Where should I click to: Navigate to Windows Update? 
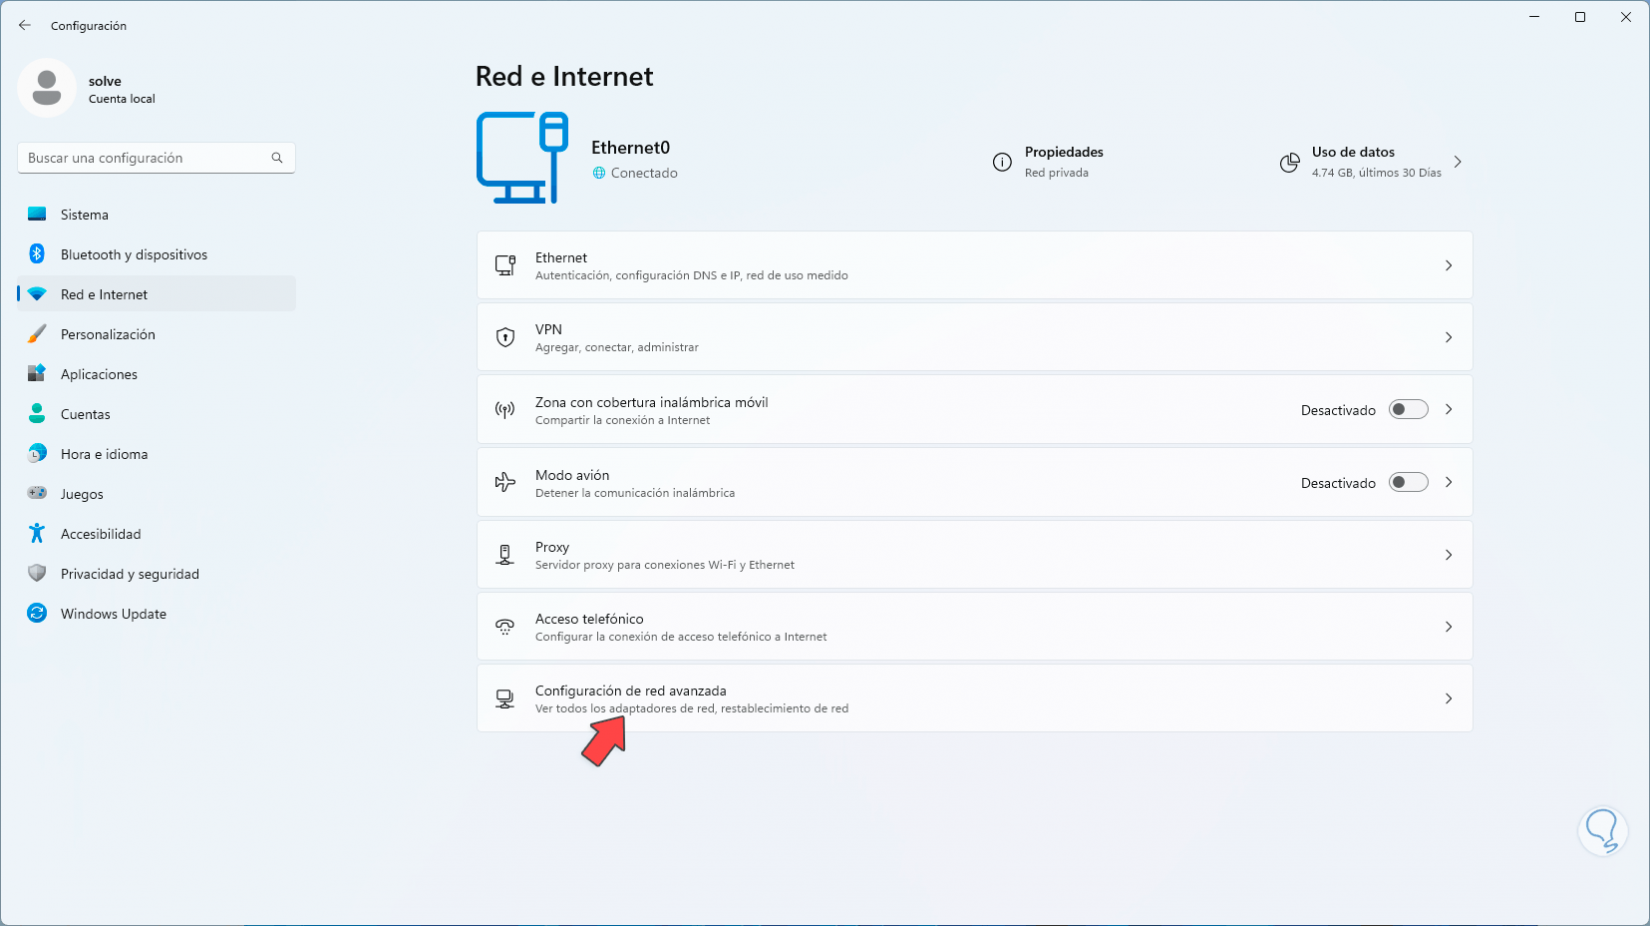point(156,614)
